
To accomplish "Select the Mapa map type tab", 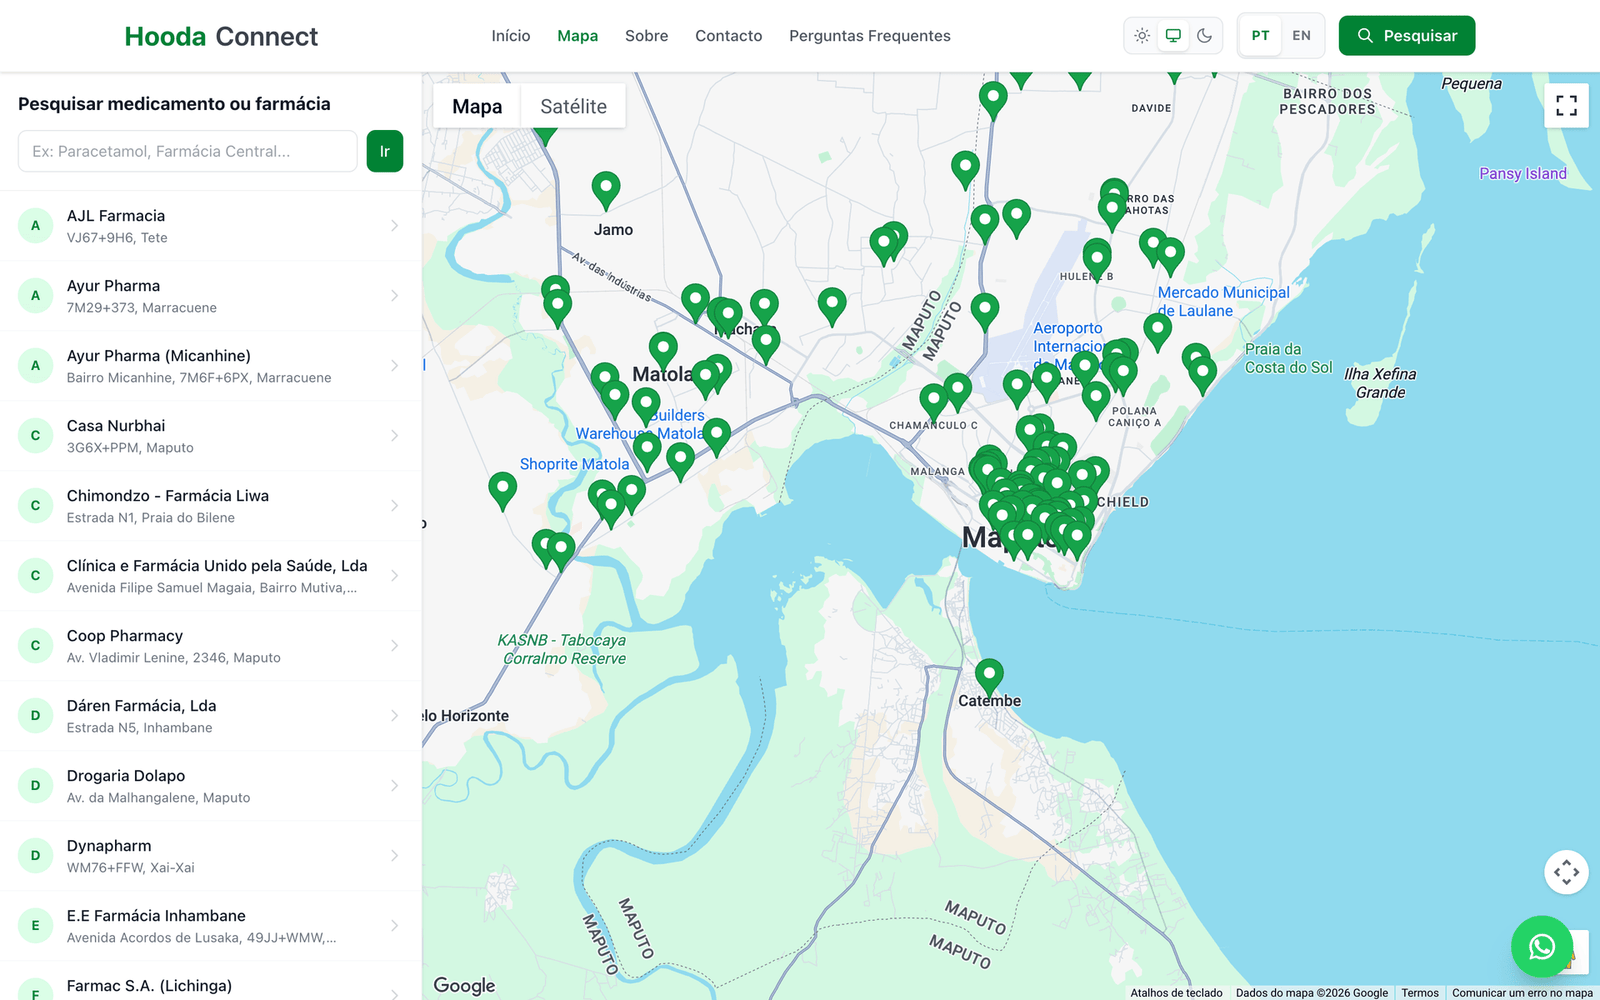I will 477,106.
